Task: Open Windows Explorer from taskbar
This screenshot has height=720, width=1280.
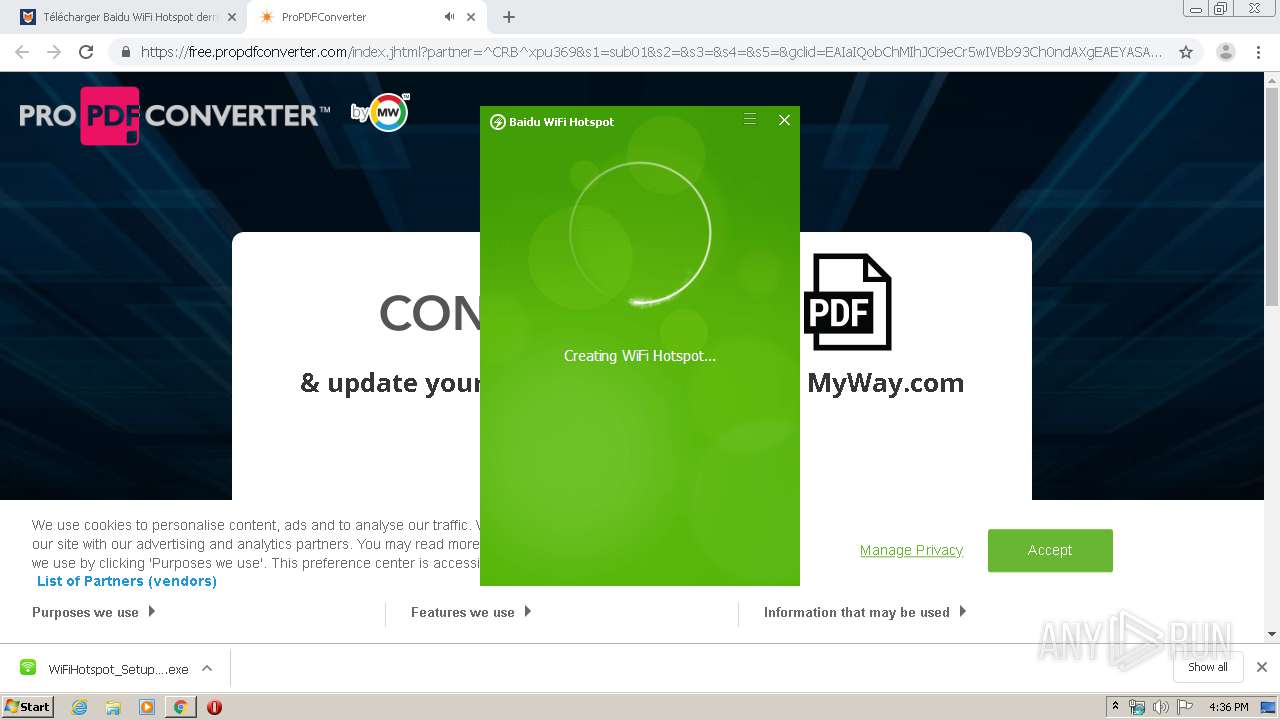Action: 113,707
